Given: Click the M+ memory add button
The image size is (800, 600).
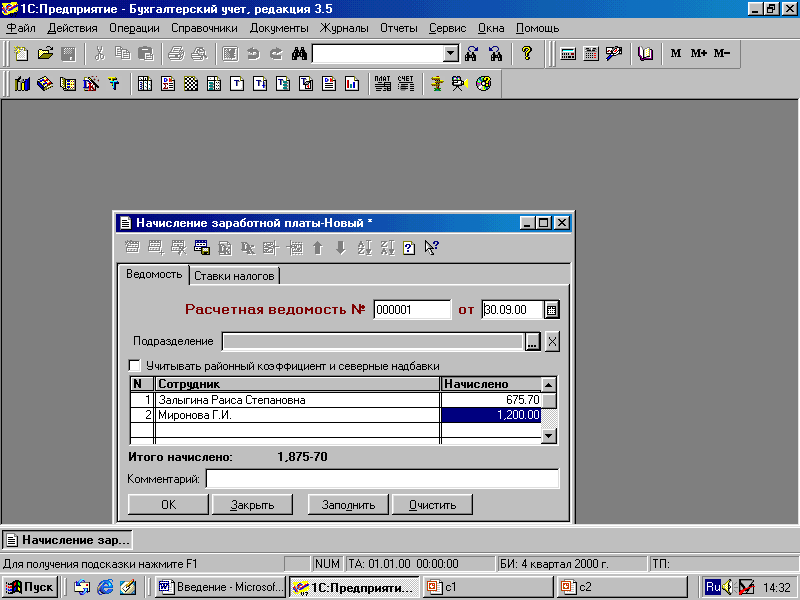Looking at the screenshot, I should 698,53.
